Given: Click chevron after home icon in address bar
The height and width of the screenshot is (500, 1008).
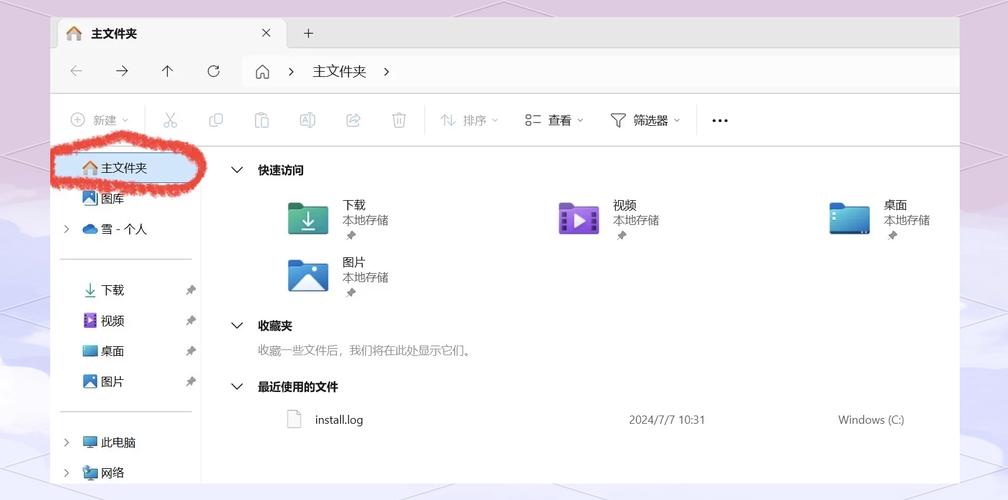Looking at the screenshot, I should [x=291, y=72].
